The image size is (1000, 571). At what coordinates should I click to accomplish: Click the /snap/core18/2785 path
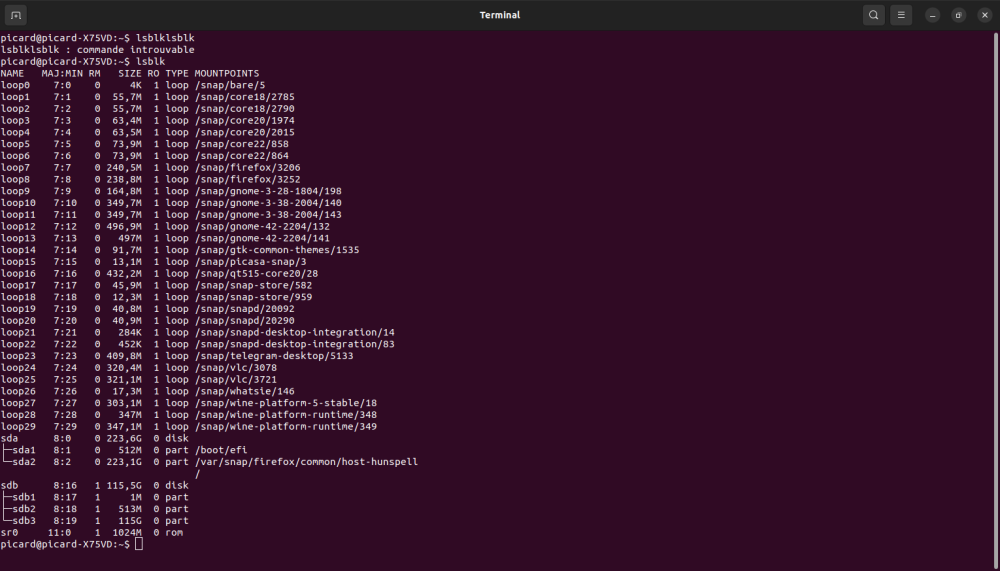[244, 97]
